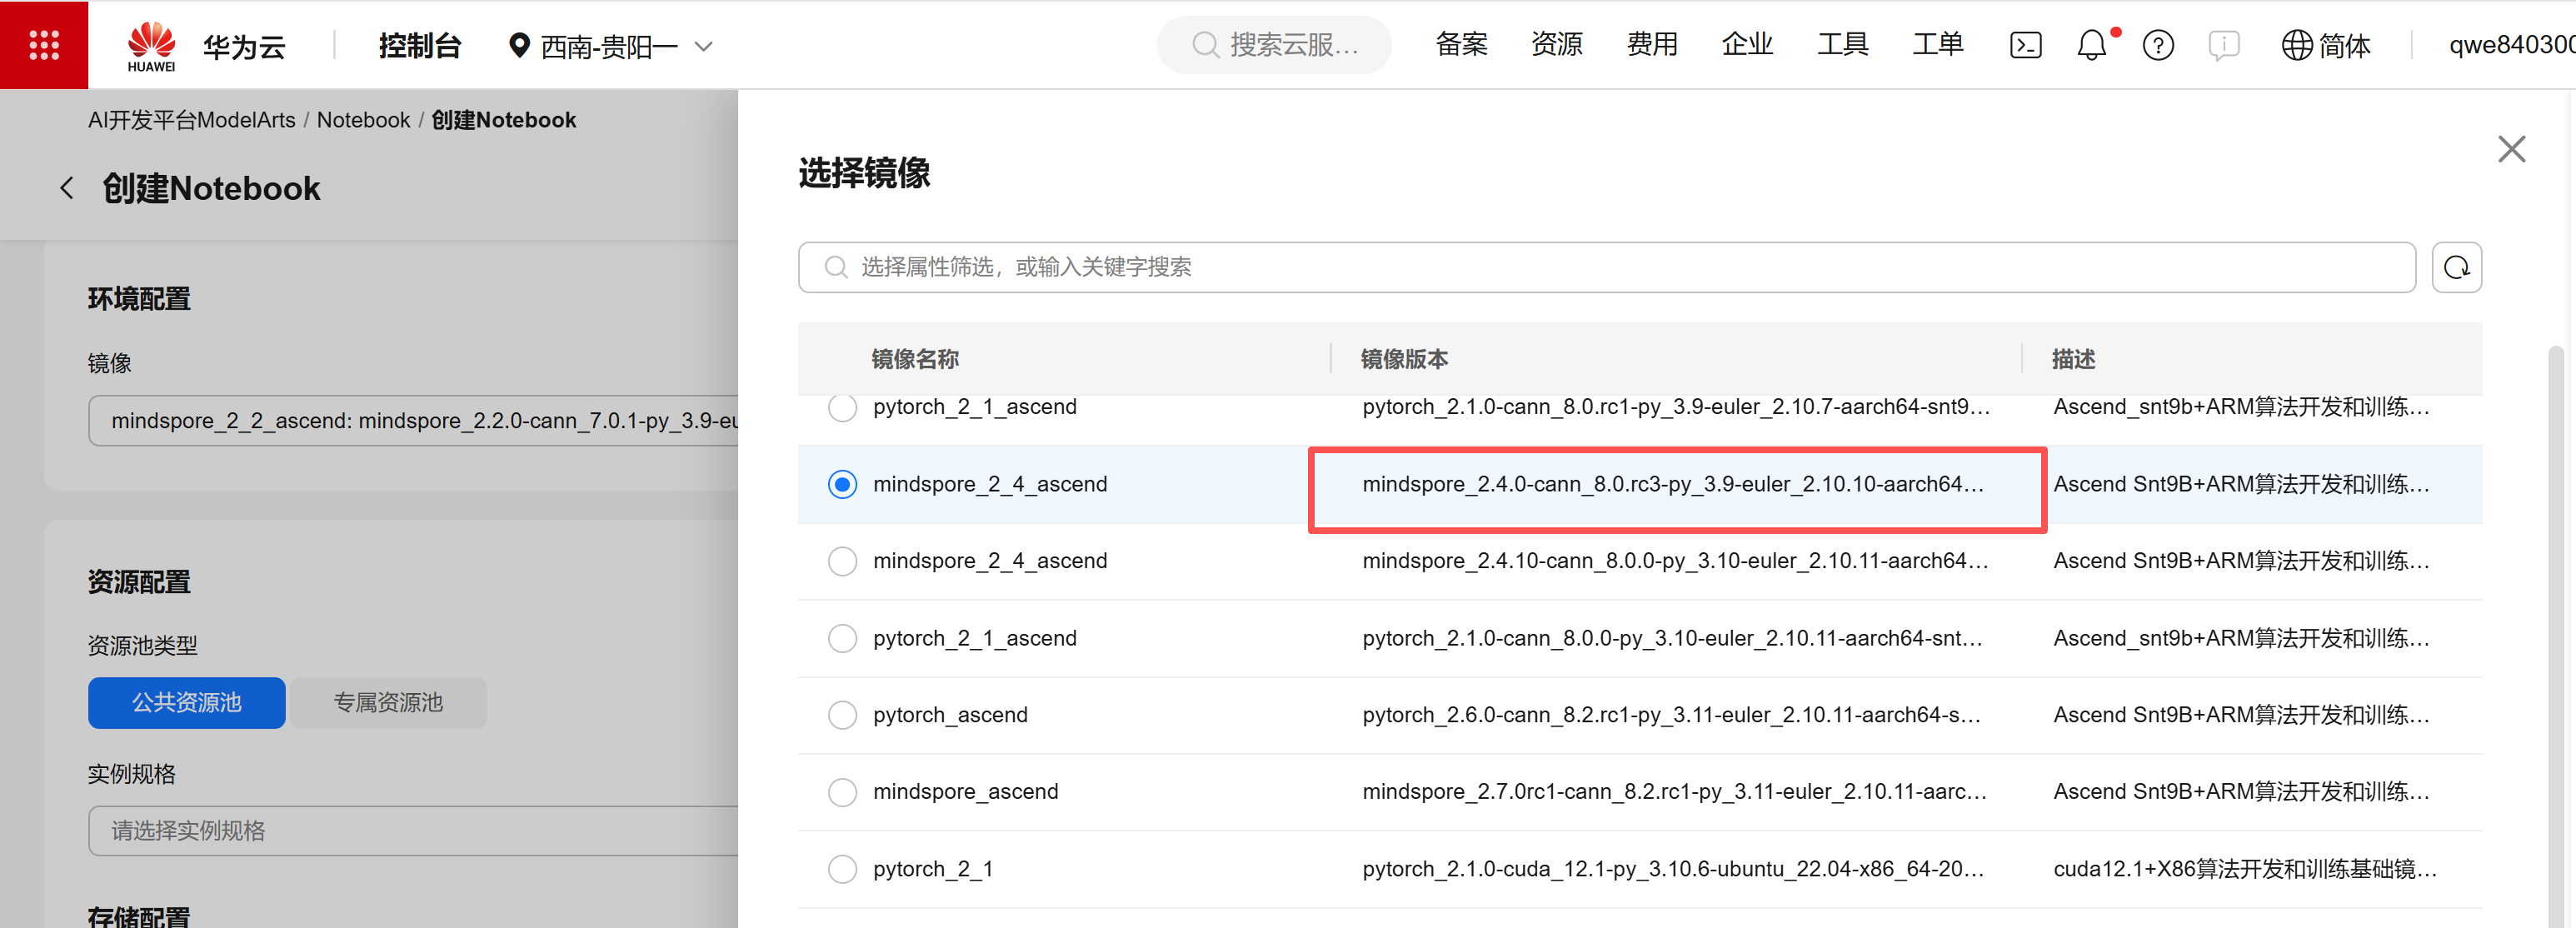2576x928 pixels.
Task: Open the notifications bell
Action: point(2091,45)
